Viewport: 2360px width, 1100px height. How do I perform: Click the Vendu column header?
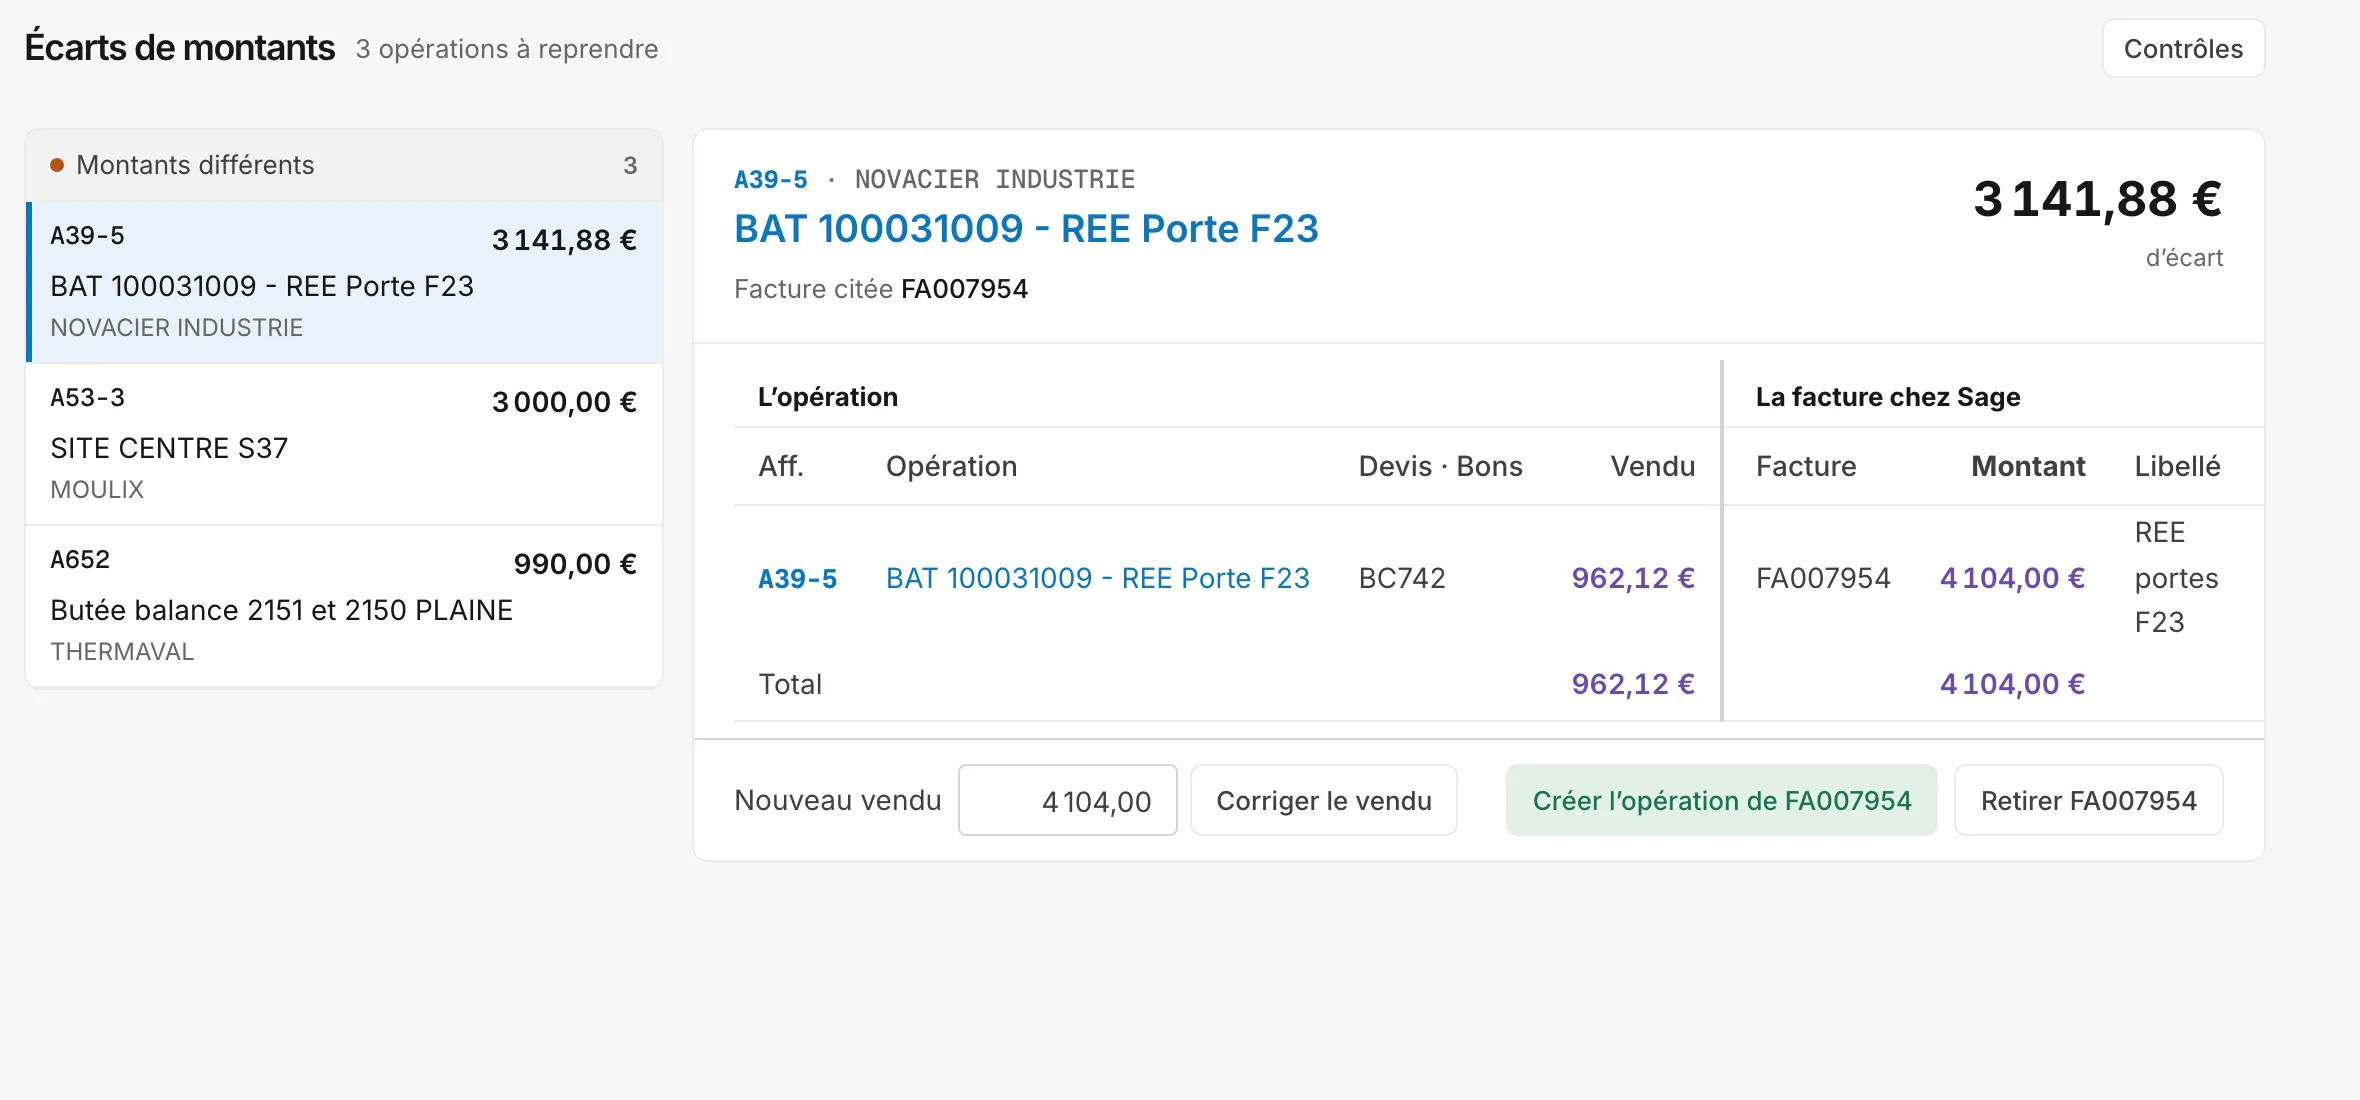[x=1652, y=466]
